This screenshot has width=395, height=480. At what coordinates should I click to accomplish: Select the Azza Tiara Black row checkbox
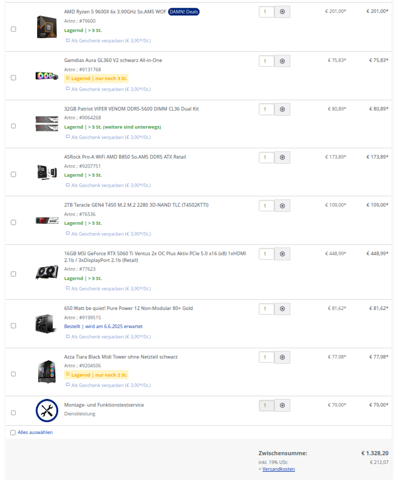point(13,374)
